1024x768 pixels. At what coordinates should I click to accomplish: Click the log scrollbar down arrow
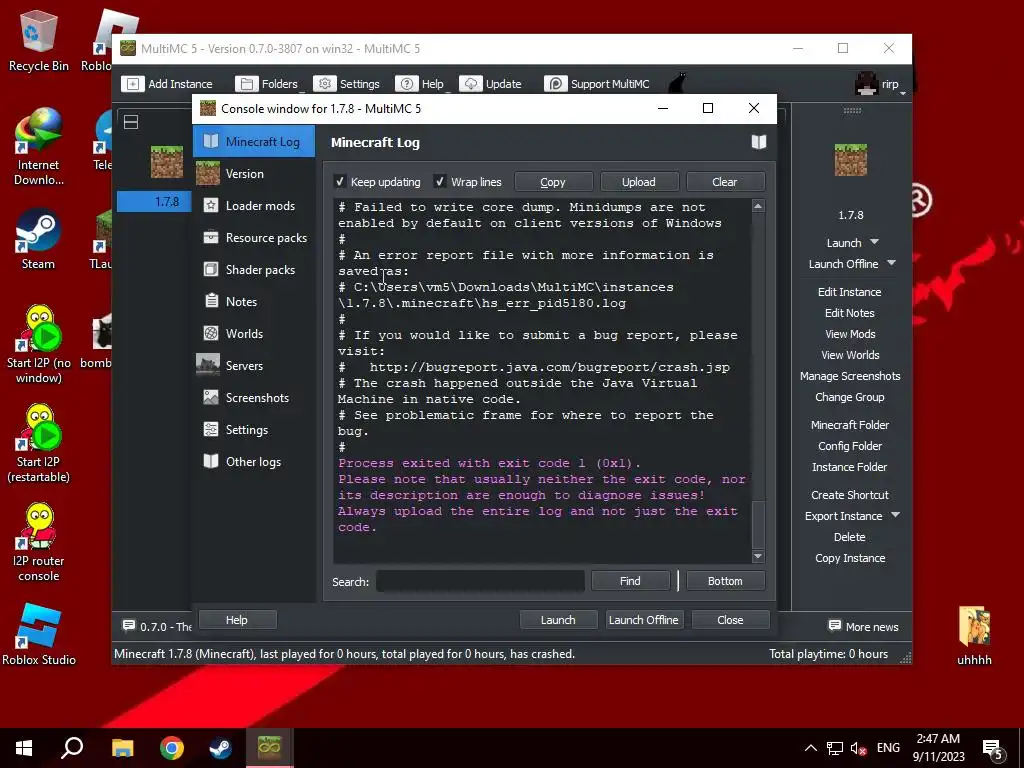coord(758,556)
